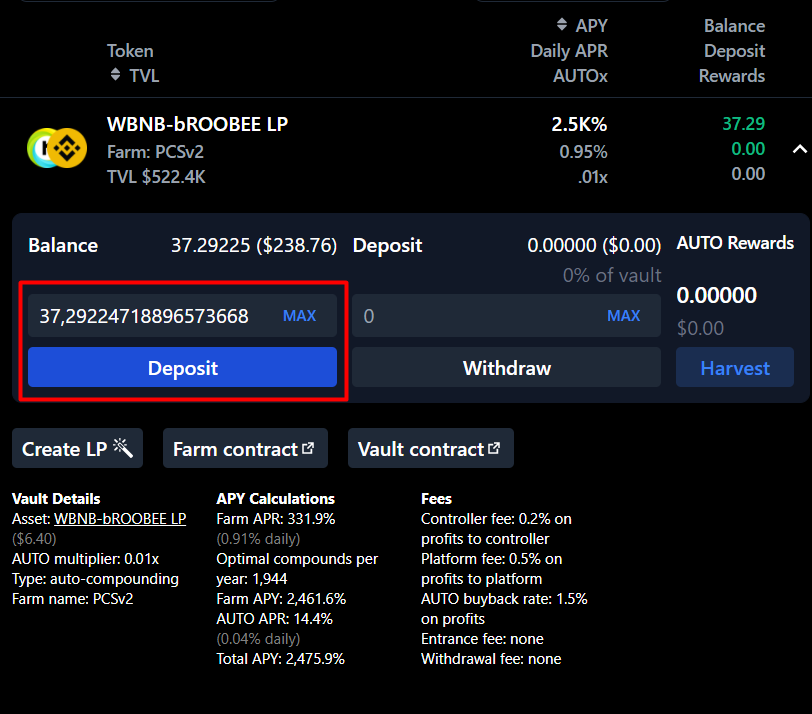812x714 pixels.
Task: Click the 'TVL $522.4K' value
Action: pos(156,177)
